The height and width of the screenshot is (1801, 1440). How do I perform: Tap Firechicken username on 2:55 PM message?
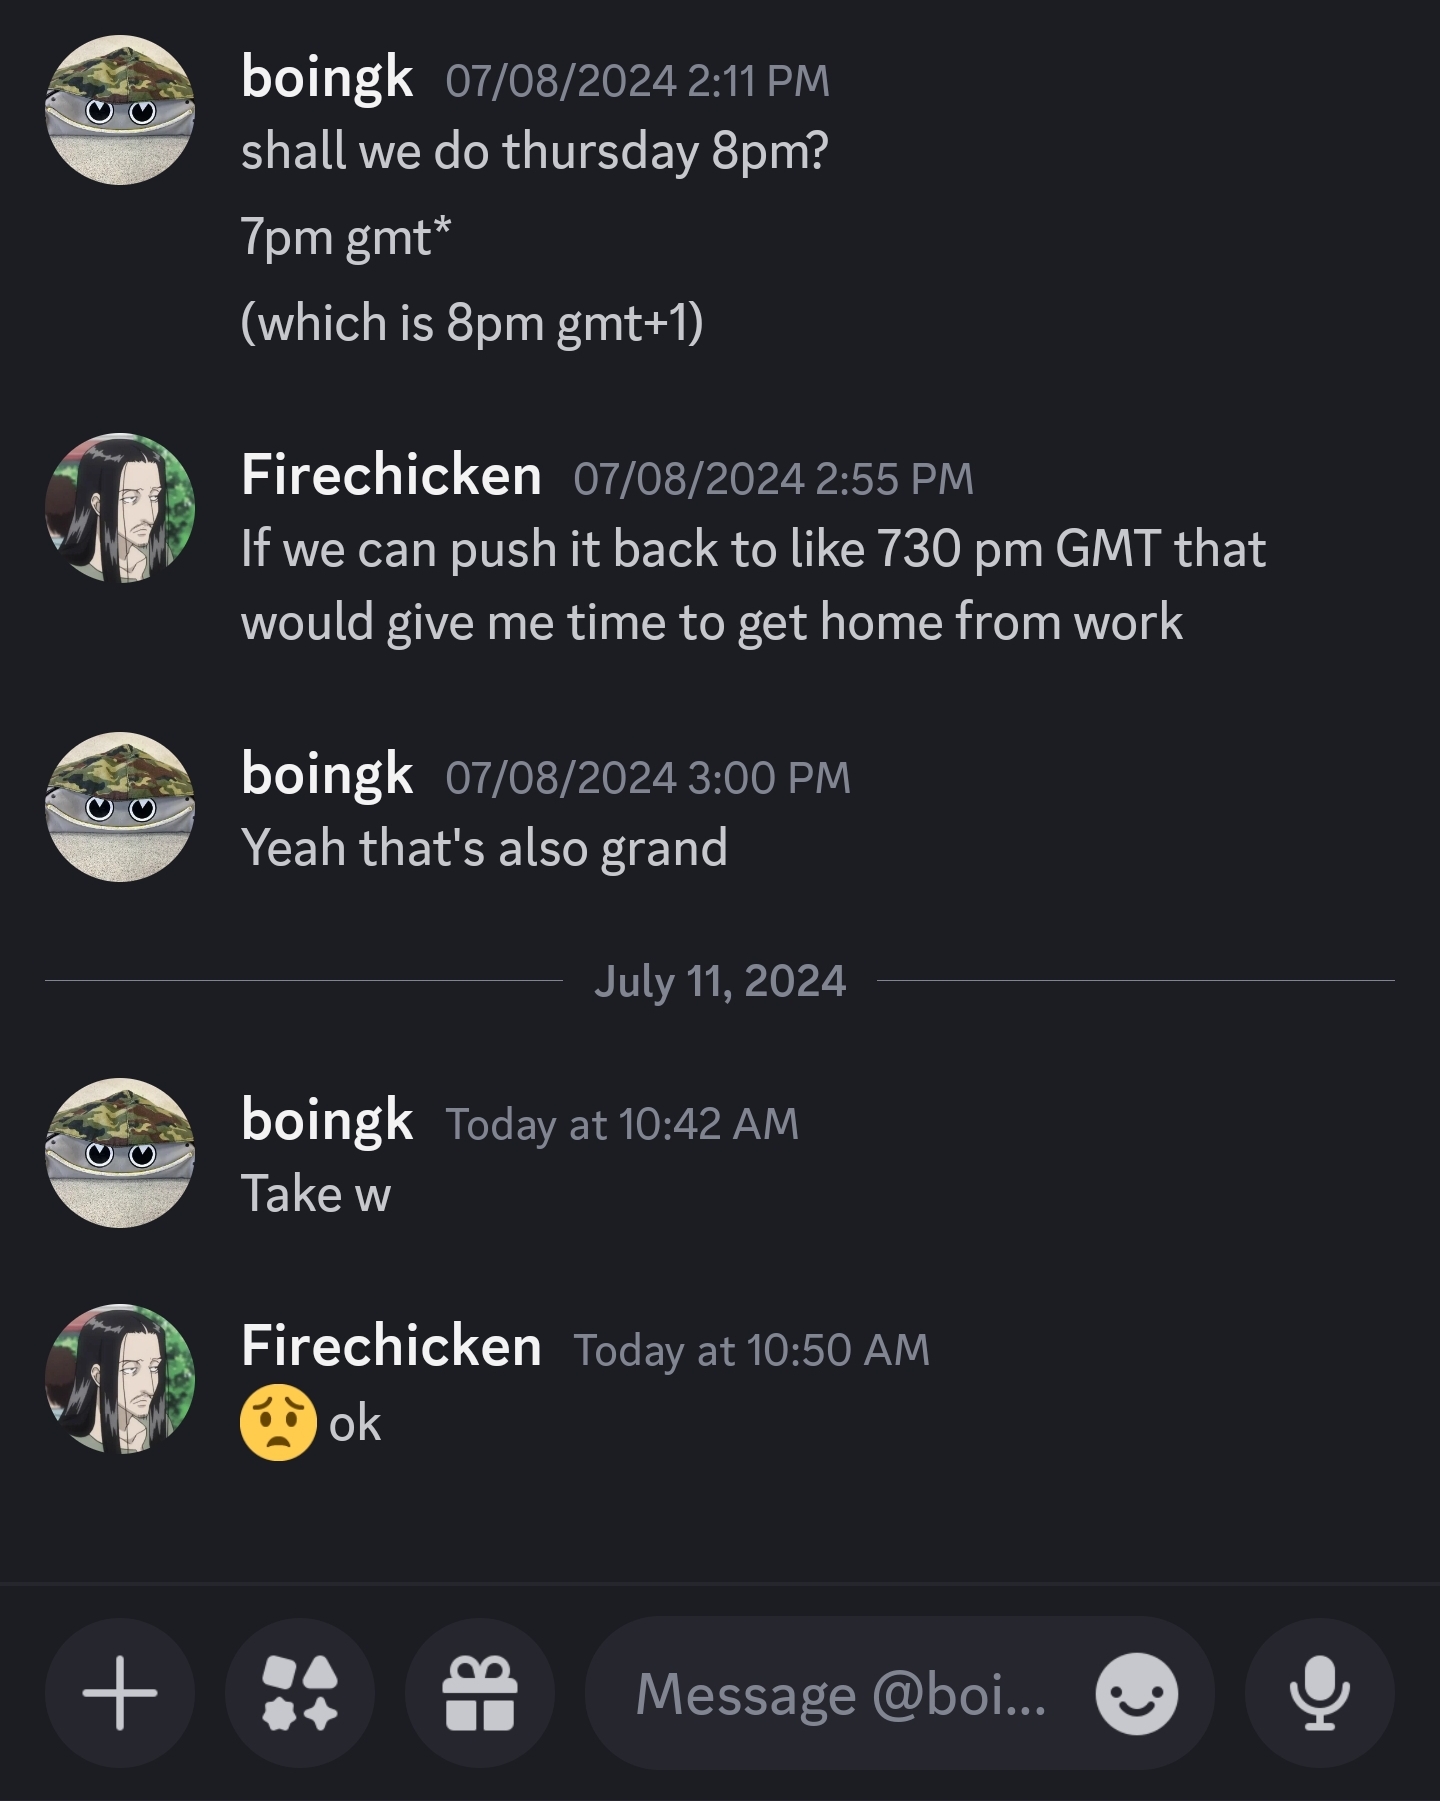click(391, 475)
